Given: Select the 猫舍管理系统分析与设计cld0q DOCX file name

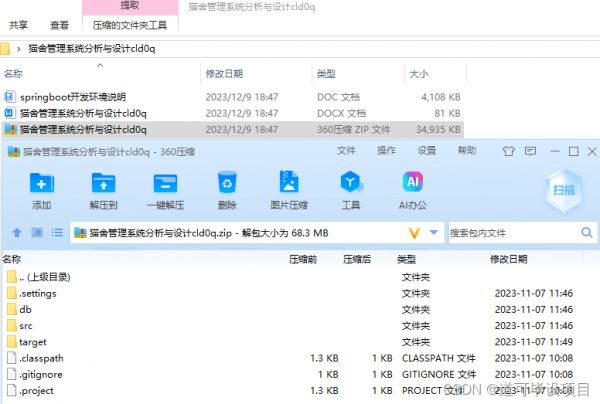Looking at the screenshot, I should (x=83, y=113).
